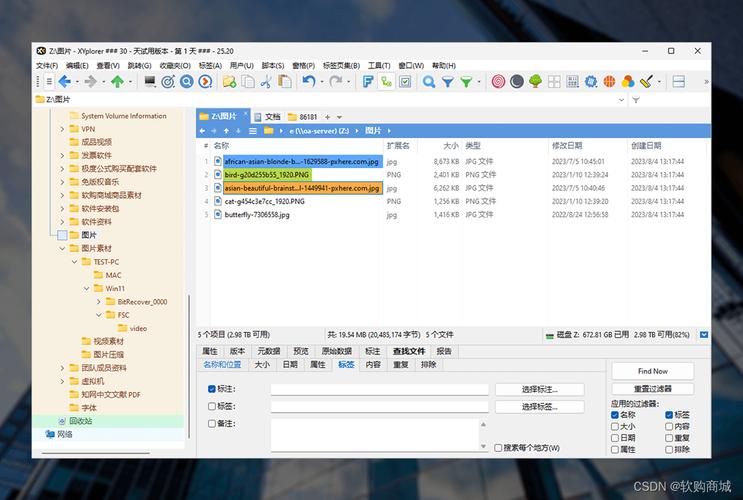Click the Find Now button
The height and width of the screenshot is (500, 743).
(x=652, y=371)
